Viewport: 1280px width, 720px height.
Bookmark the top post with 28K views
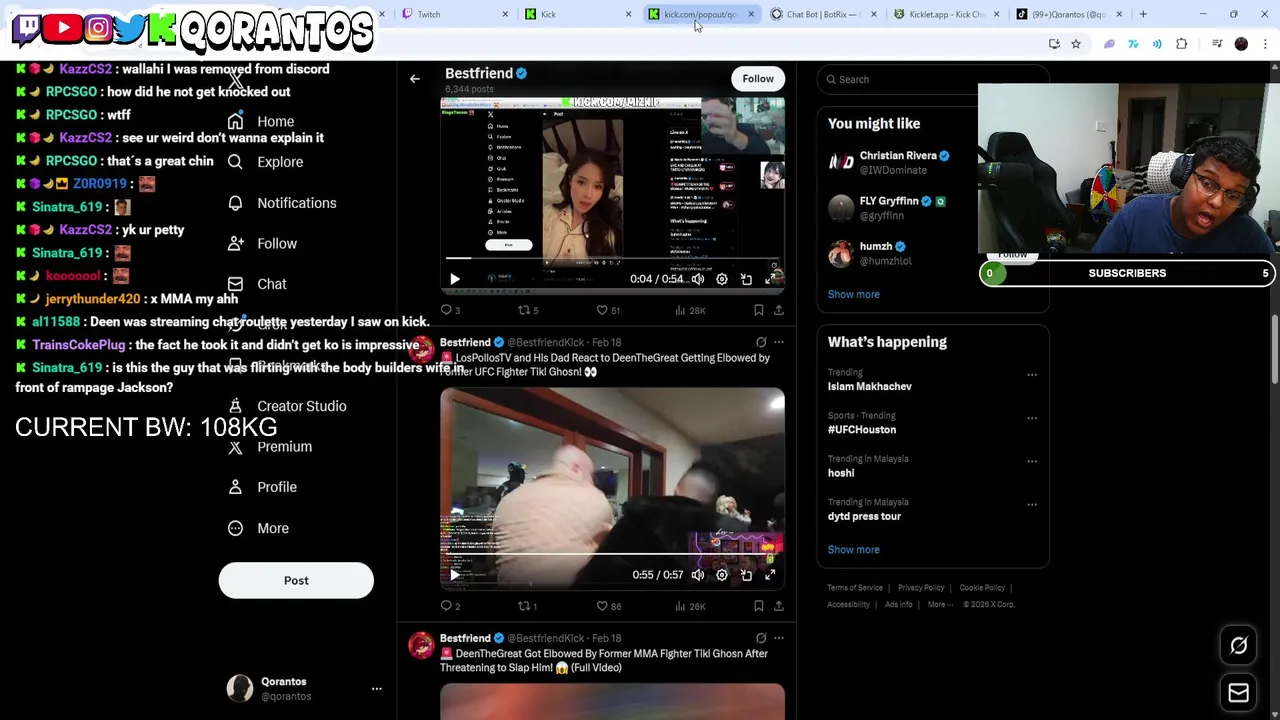[758, 310]
